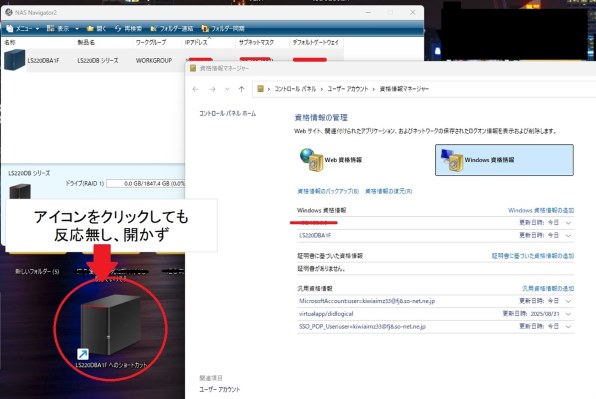
Task: Open recent locations dropdown in Credential Manager
Action: click(x=227, y=89)
